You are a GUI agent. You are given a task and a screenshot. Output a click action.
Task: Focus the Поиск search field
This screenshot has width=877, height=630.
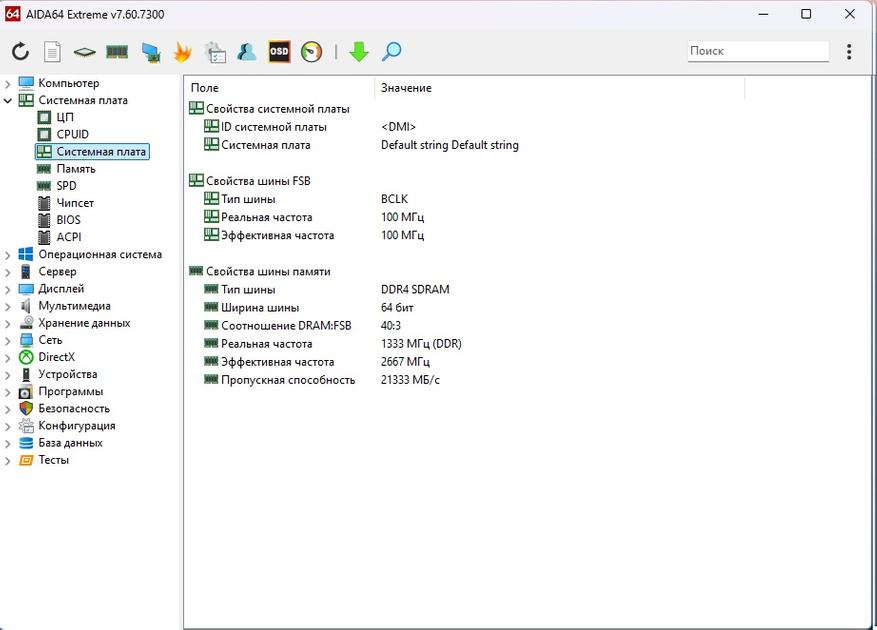(758, 51)
